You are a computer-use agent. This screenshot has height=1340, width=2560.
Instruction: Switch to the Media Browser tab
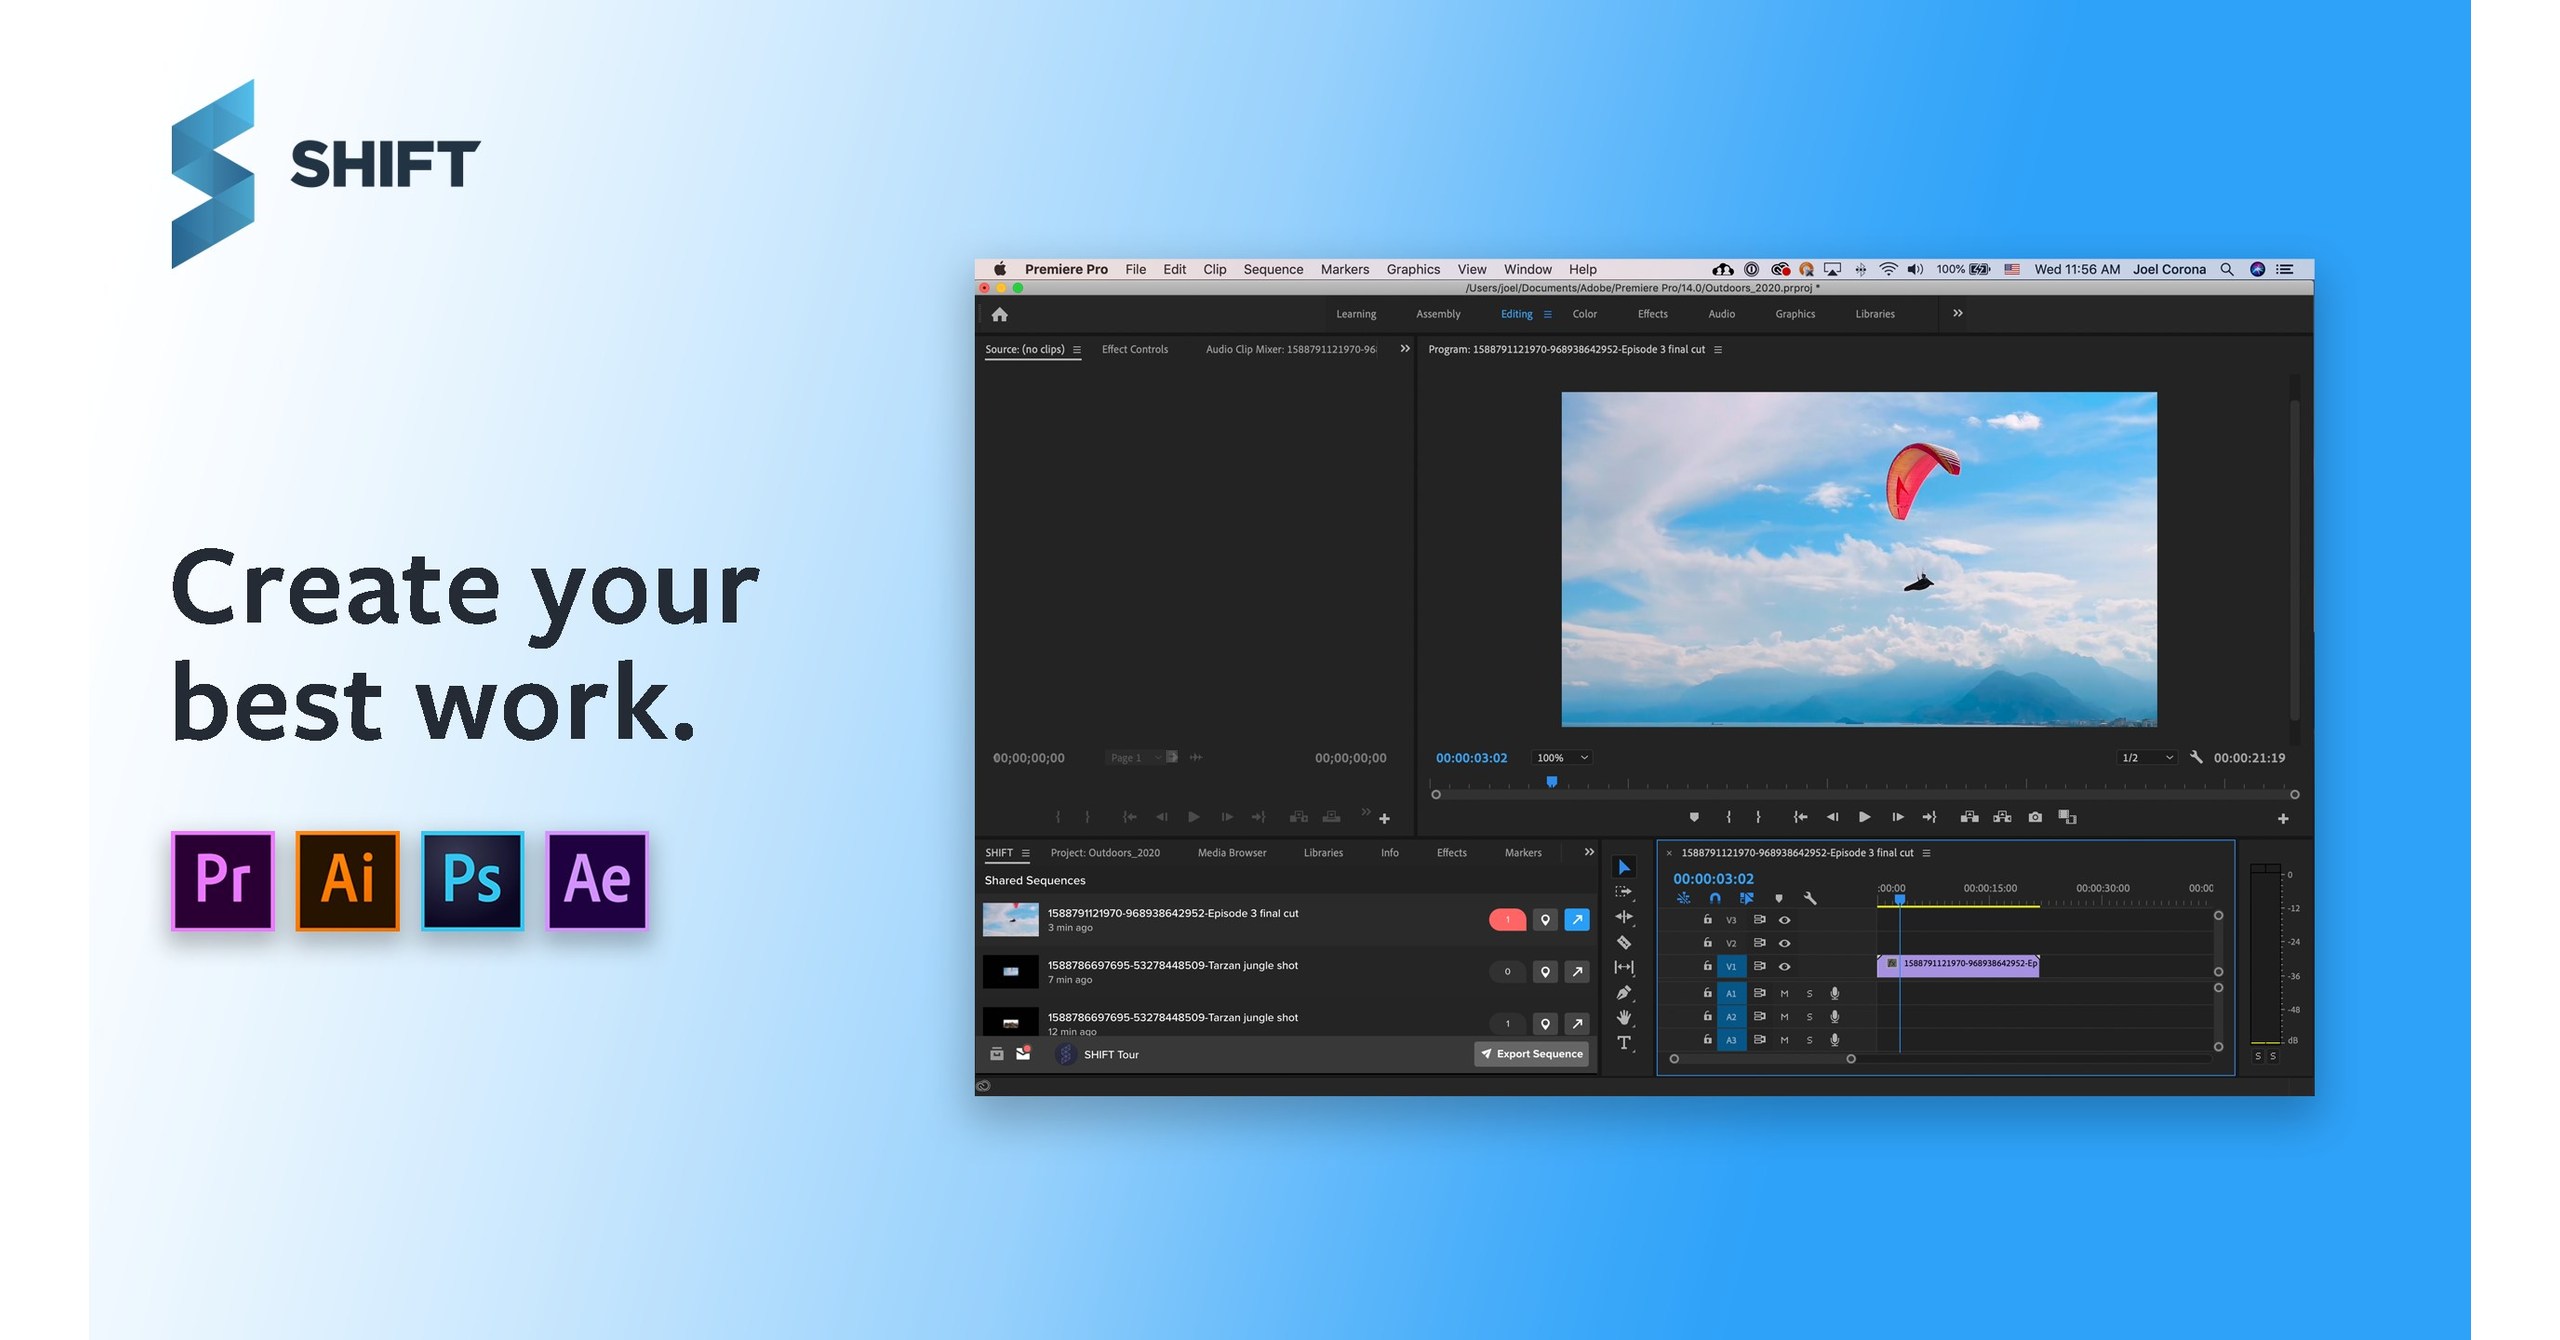(1230, 852)
